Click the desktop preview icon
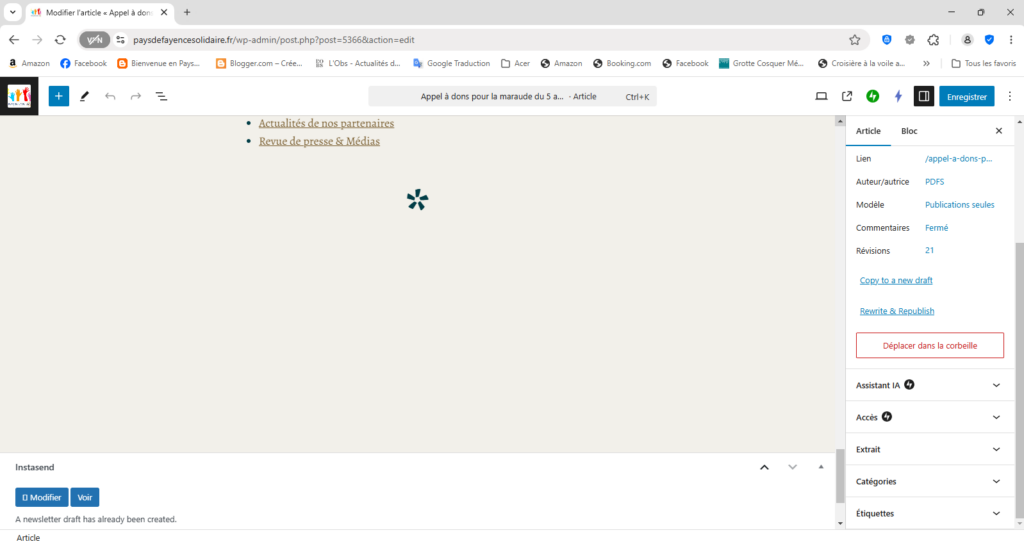Screen dimensions: 1024x544 pyautogui.click(x=821, y=97)
